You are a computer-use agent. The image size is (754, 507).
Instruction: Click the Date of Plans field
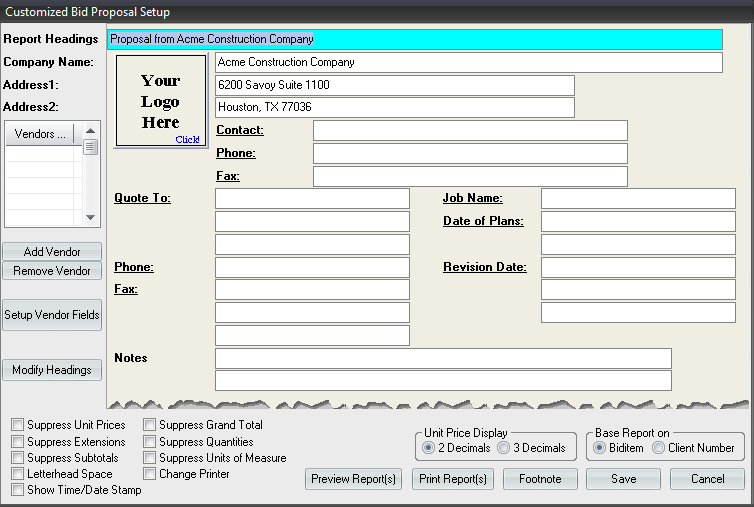(638, 221)
